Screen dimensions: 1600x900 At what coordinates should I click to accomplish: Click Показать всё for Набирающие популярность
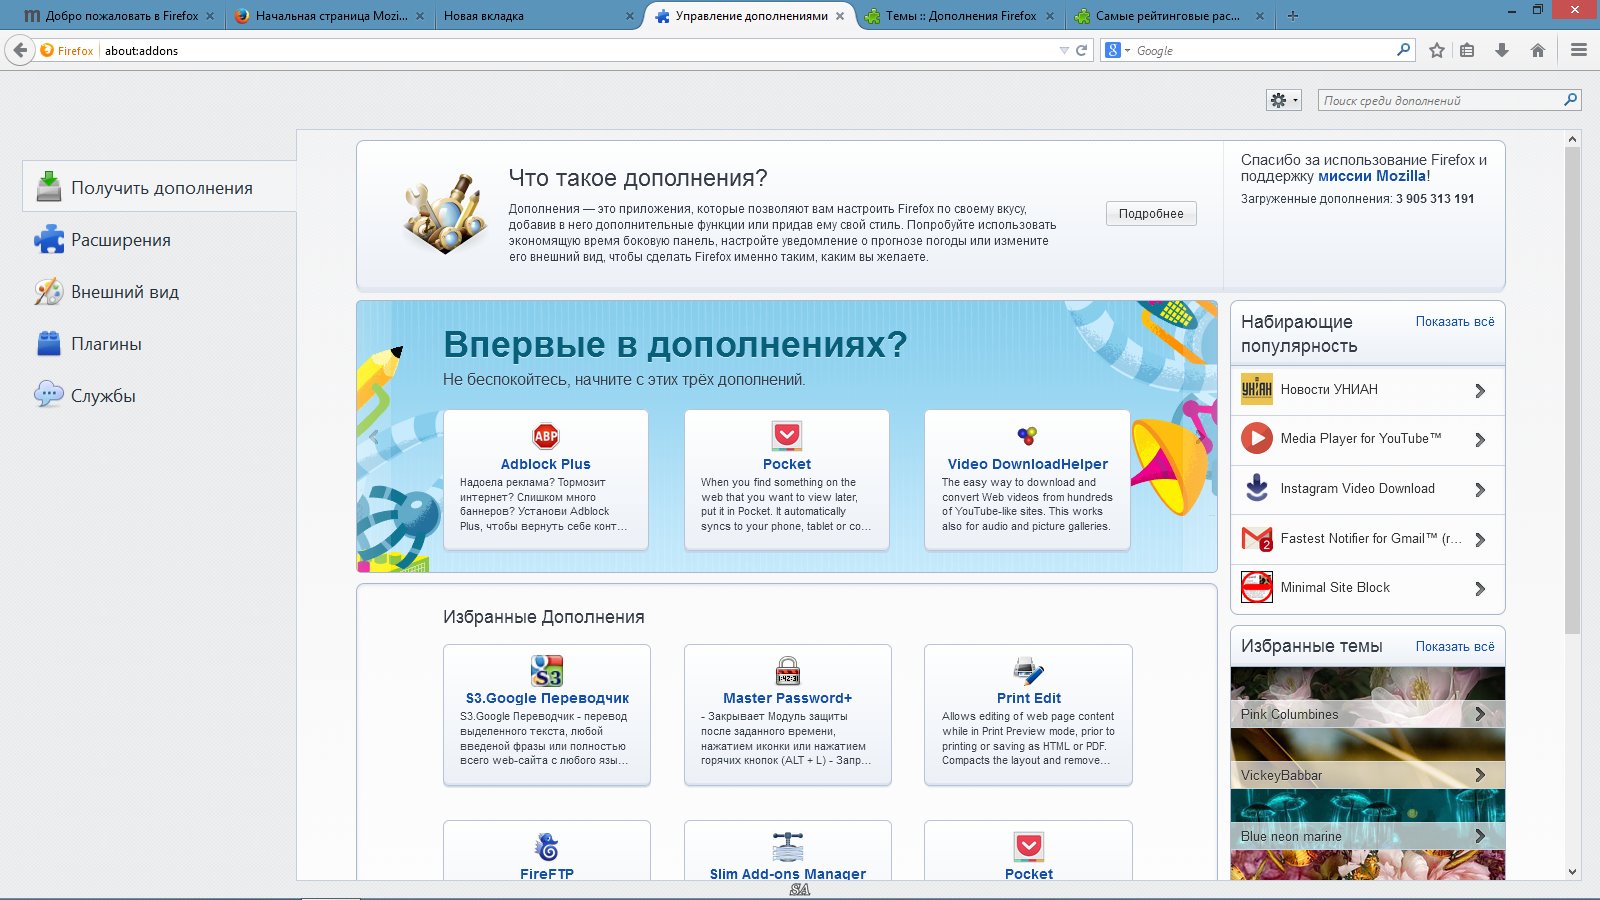tap(1455, 321)
